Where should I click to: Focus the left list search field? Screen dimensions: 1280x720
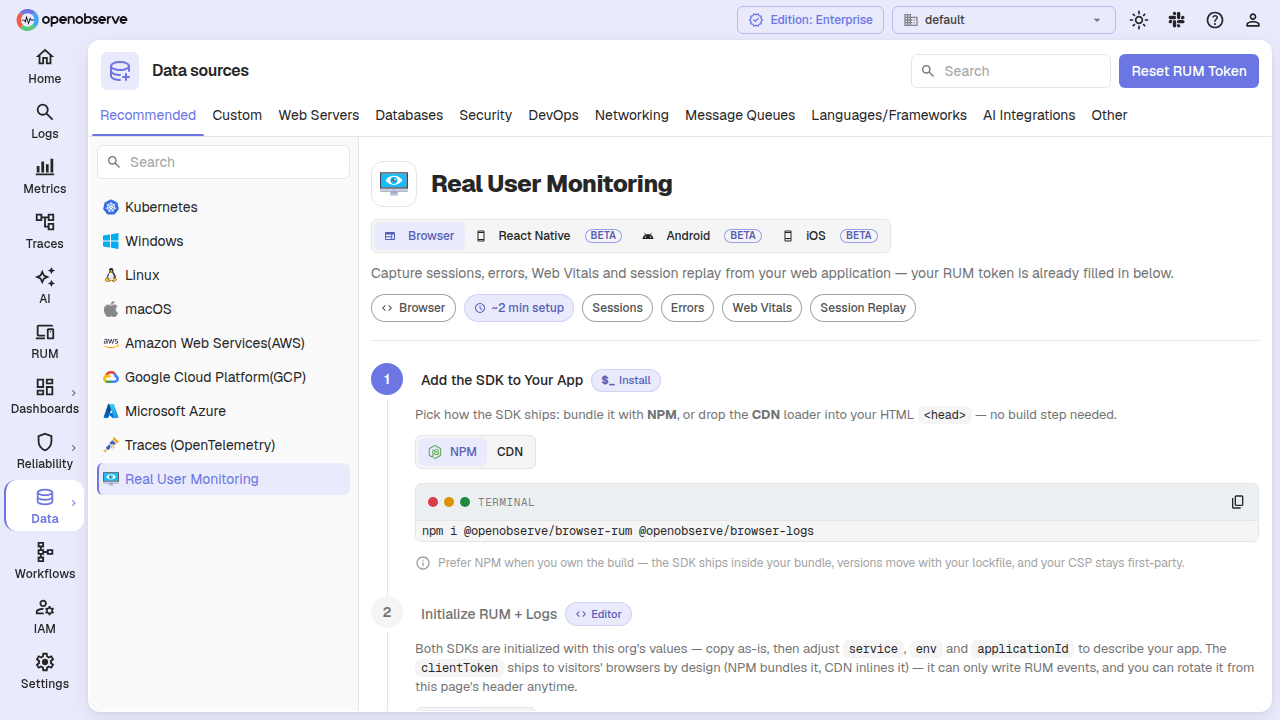pos(223,162)
